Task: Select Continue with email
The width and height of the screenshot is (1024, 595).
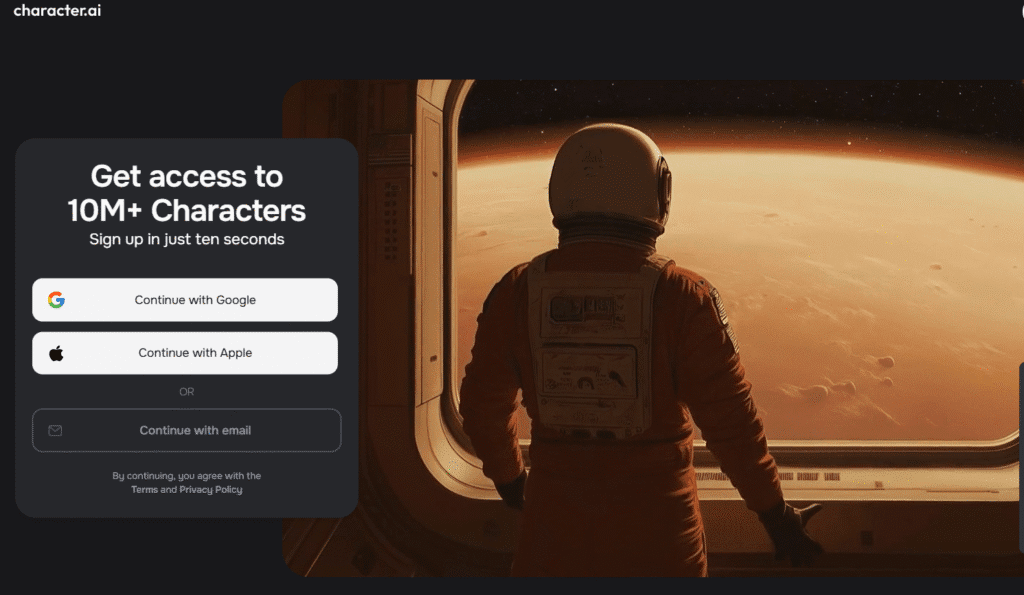Action: pyautogui.click(x=187, y=430)
